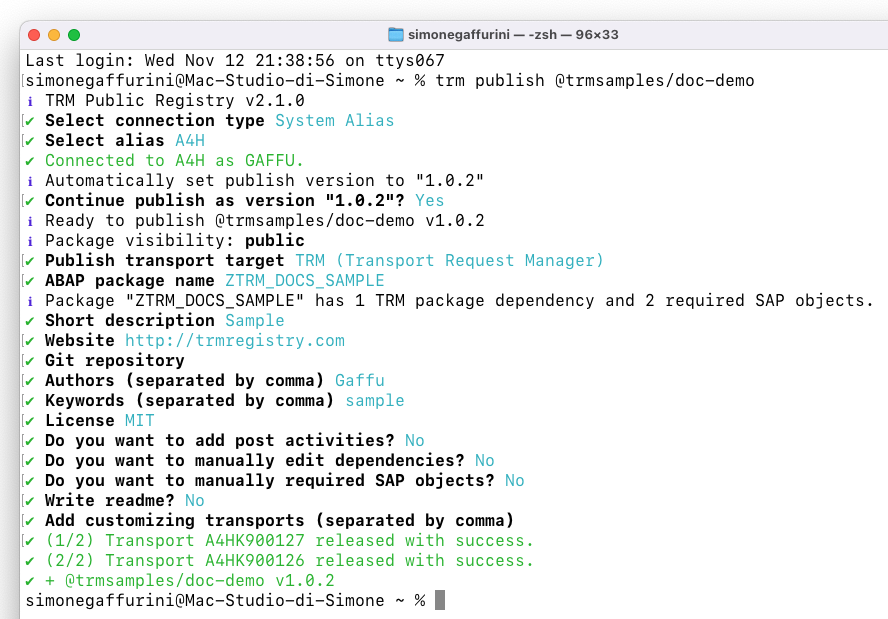The height and width of the screenshot is (619, 888).
Task: Click '(2/2) Transport A4HK900126 released' line
Action: point(289,561)
